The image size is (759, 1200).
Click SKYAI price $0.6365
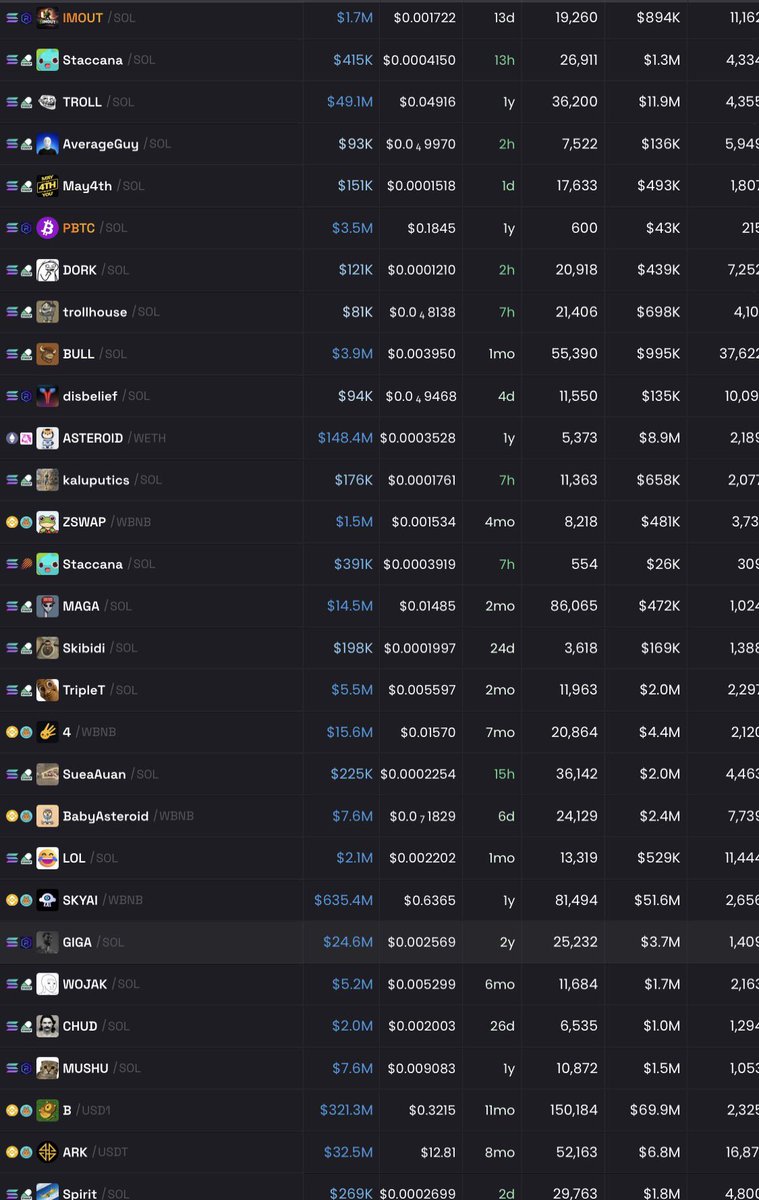[430, 900]
